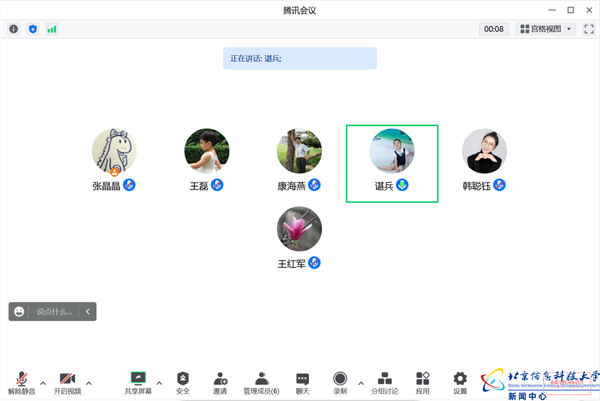Open 设置 settings gear
Image resolution: width=600 pixels, height=401 pixels.
point(460,381)
